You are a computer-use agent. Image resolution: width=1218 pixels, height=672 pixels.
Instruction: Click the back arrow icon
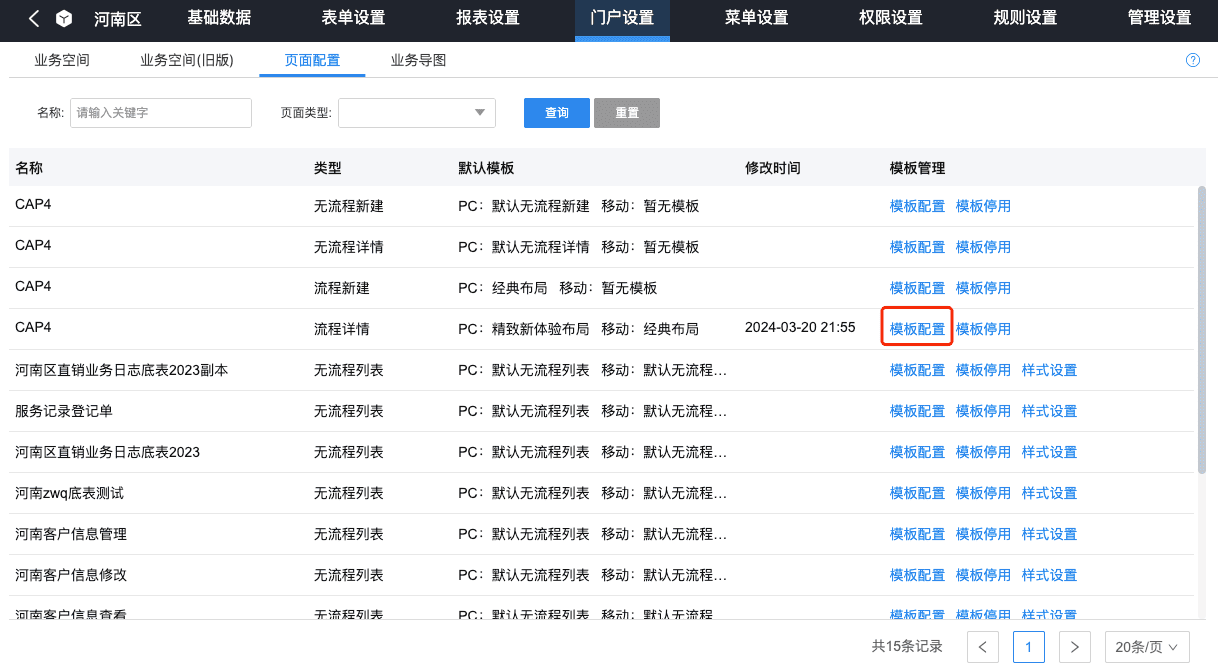pos(34,18)
